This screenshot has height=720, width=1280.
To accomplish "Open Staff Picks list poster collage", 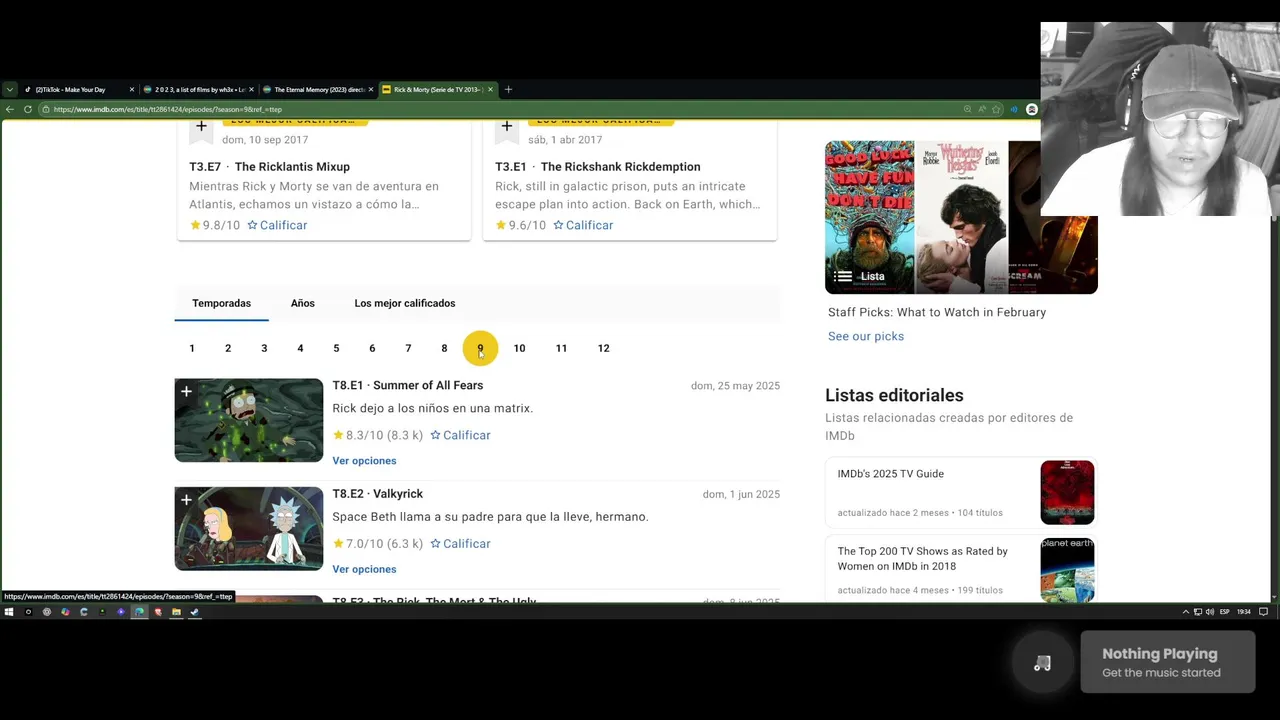I will (961, 217).
